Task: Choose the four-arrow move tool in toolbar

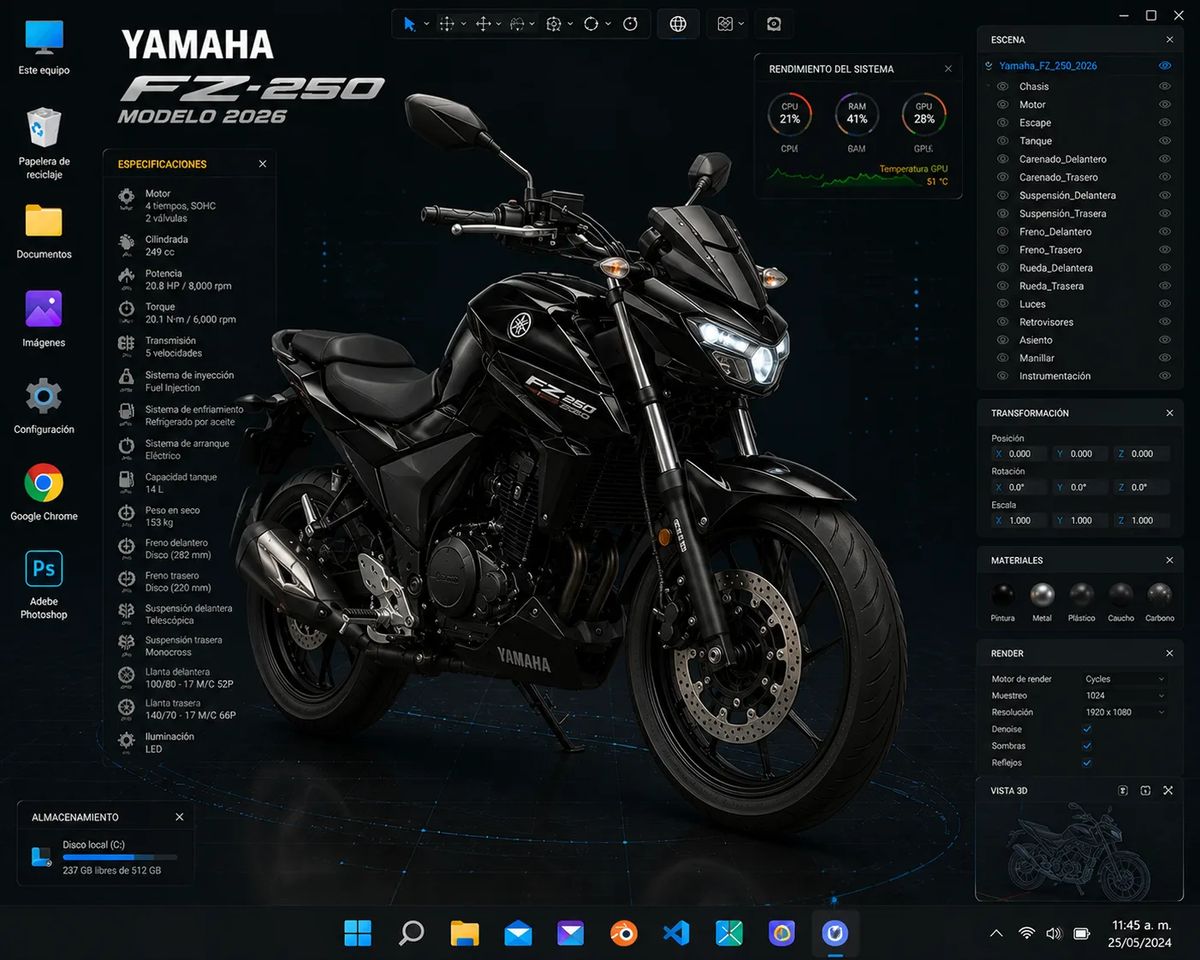Action: click(x=483, y=24)
